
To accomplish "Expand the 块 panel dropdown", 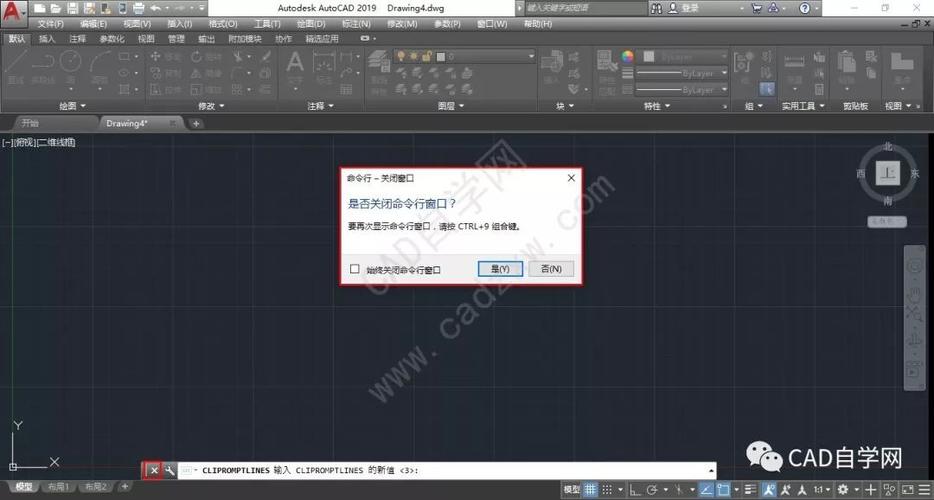I will click(565, 105).
